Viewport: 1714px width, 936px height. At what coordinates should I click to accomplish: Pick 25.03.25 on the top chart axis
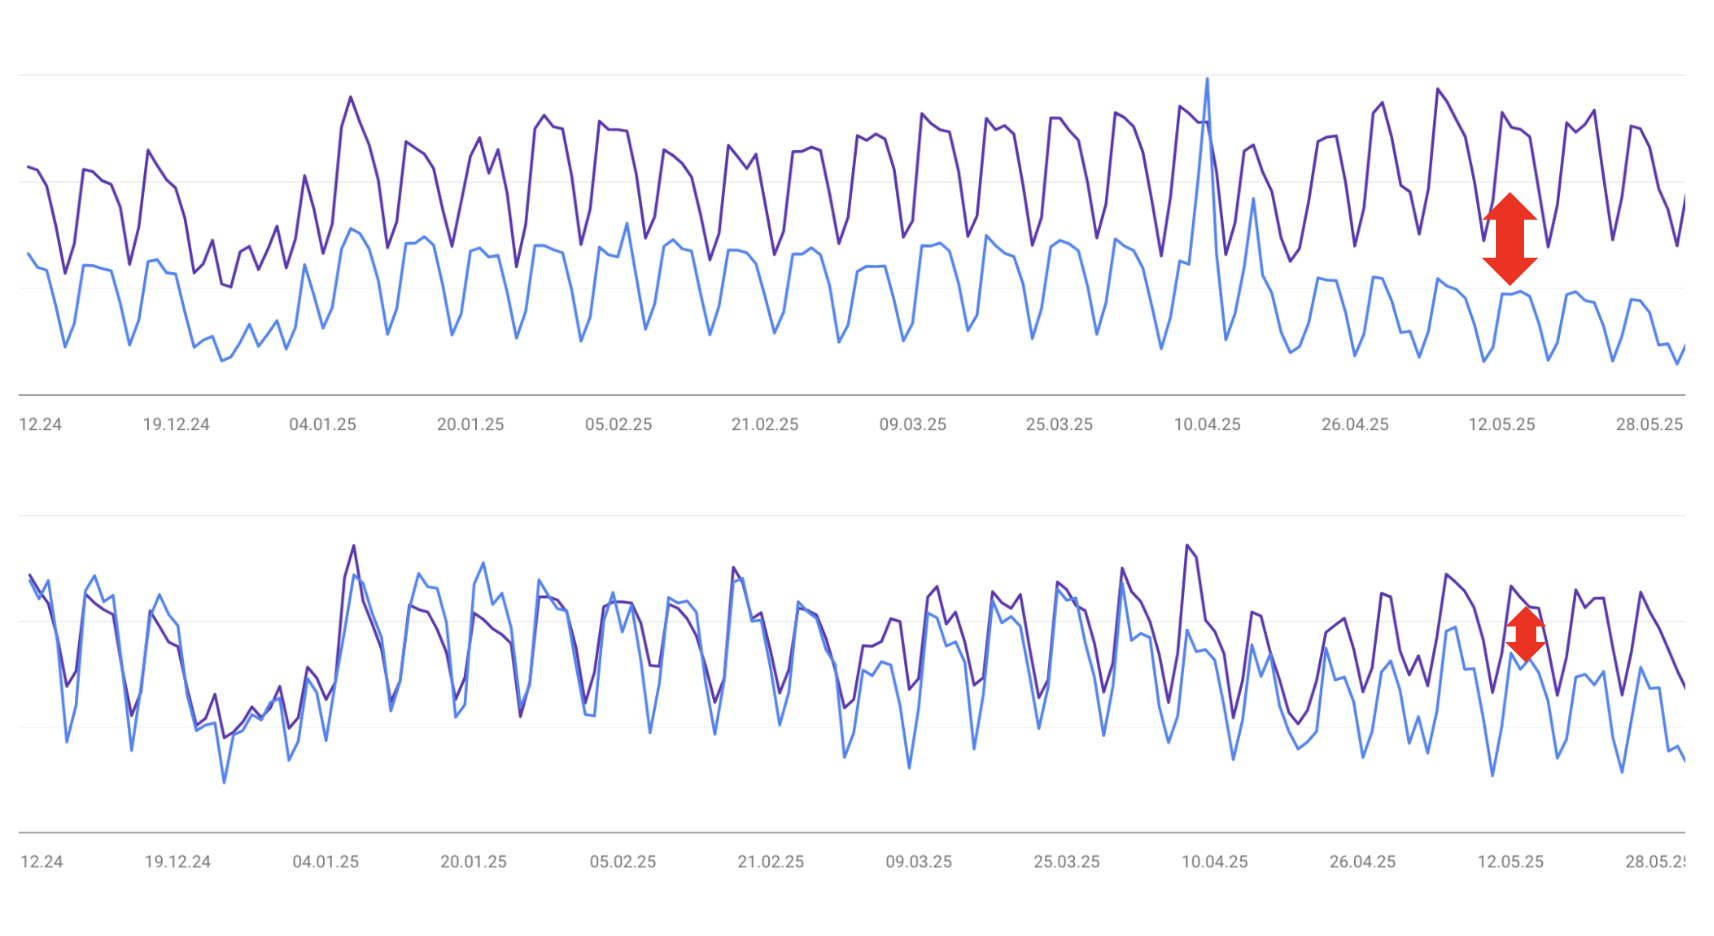click(x=1059, y=424)
